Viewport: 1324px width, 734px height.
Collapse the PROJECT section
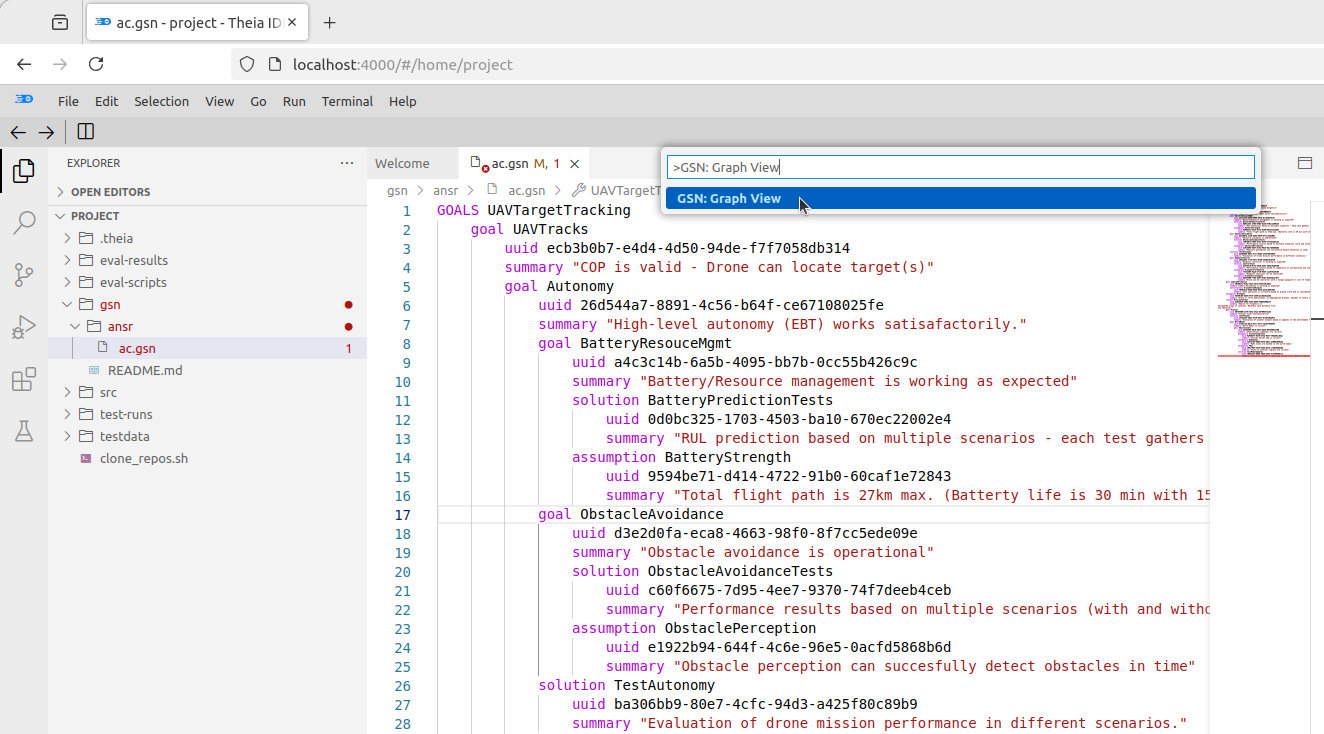[60, 216]
